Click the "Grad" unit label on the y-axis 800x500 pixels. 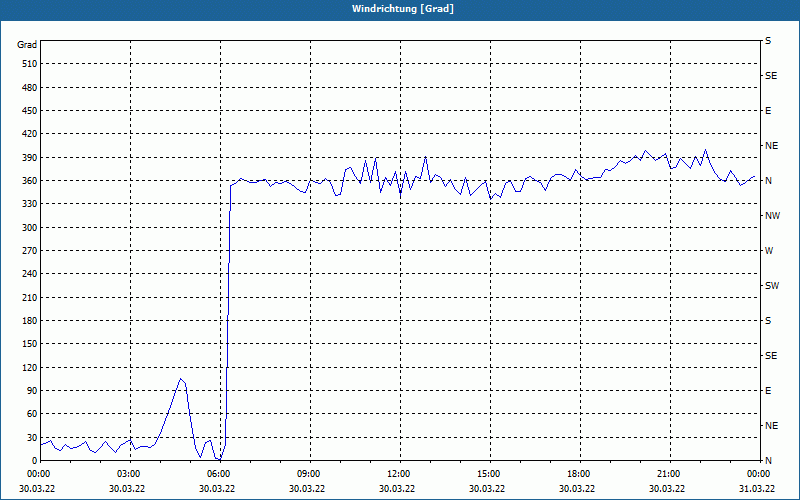coord(27,45)
